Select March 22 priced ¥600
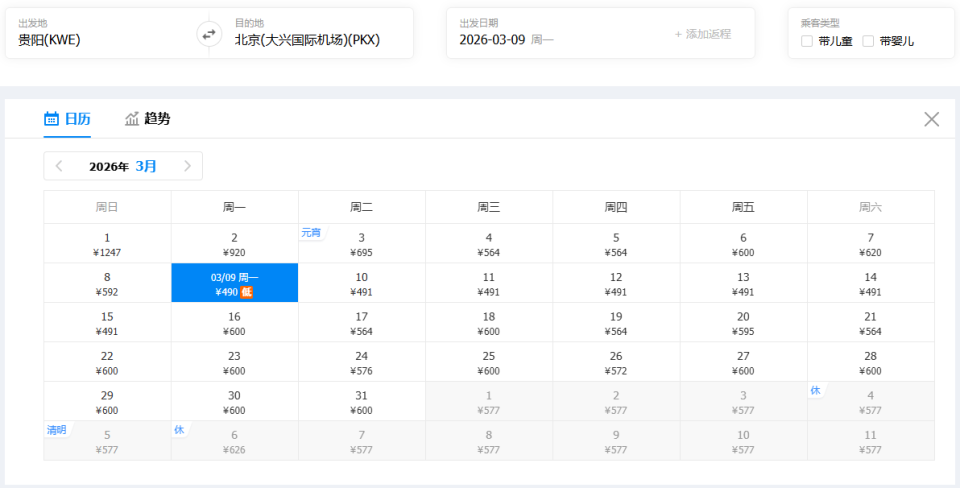Screen dimensions: 960x488 coord(107,362)
